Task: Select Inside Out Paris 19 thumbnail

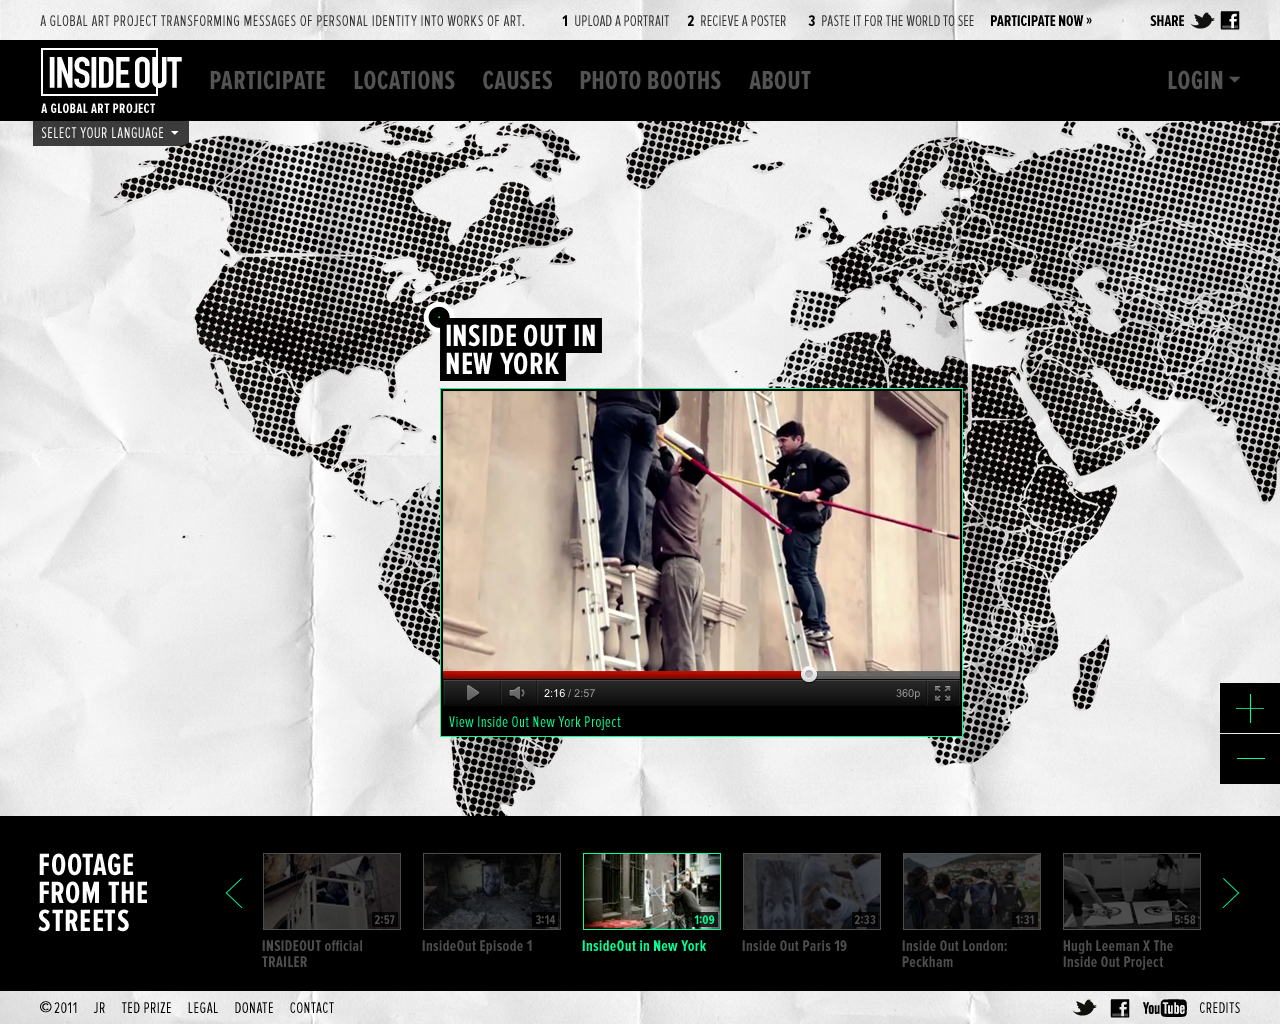Action: pyautogui.click(x=812, y=891)
